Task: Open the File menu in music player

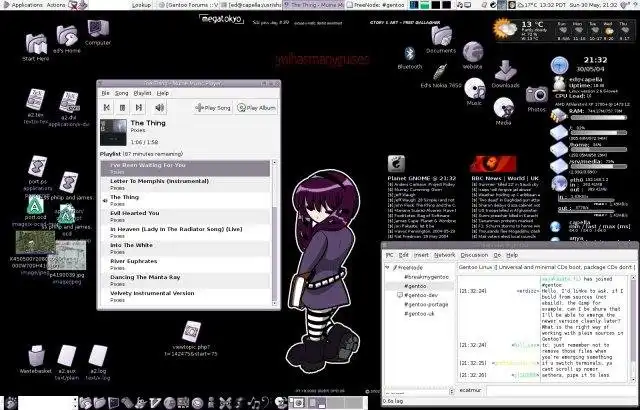Action: tap(105, 93)
